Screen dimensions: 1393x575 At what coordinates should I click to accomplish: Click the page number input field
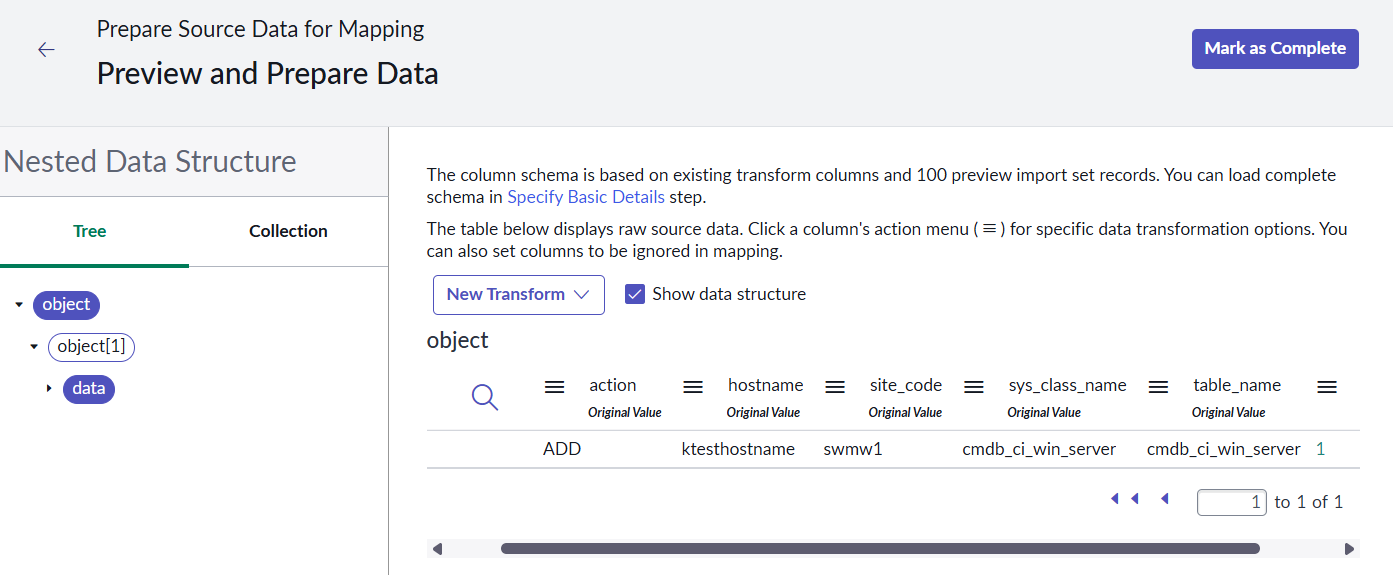(1231, 502)
